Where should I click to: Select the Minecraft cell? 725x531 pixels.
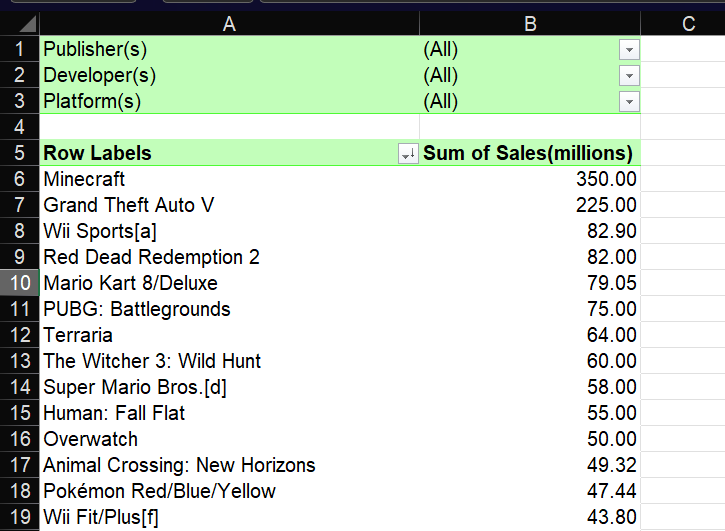[x=229, y=179]
